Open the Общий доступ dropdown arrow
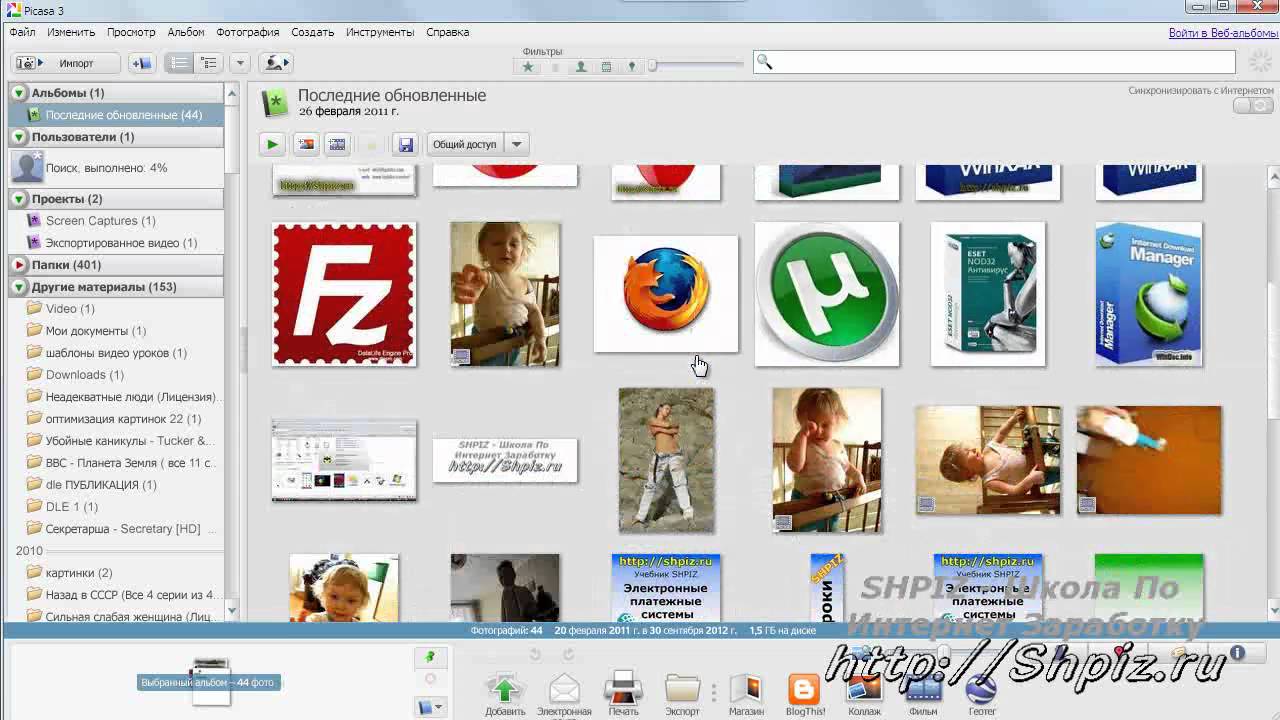Image resolution: width=1280 pixels, height=720 pixels. [x=517, y=144]
